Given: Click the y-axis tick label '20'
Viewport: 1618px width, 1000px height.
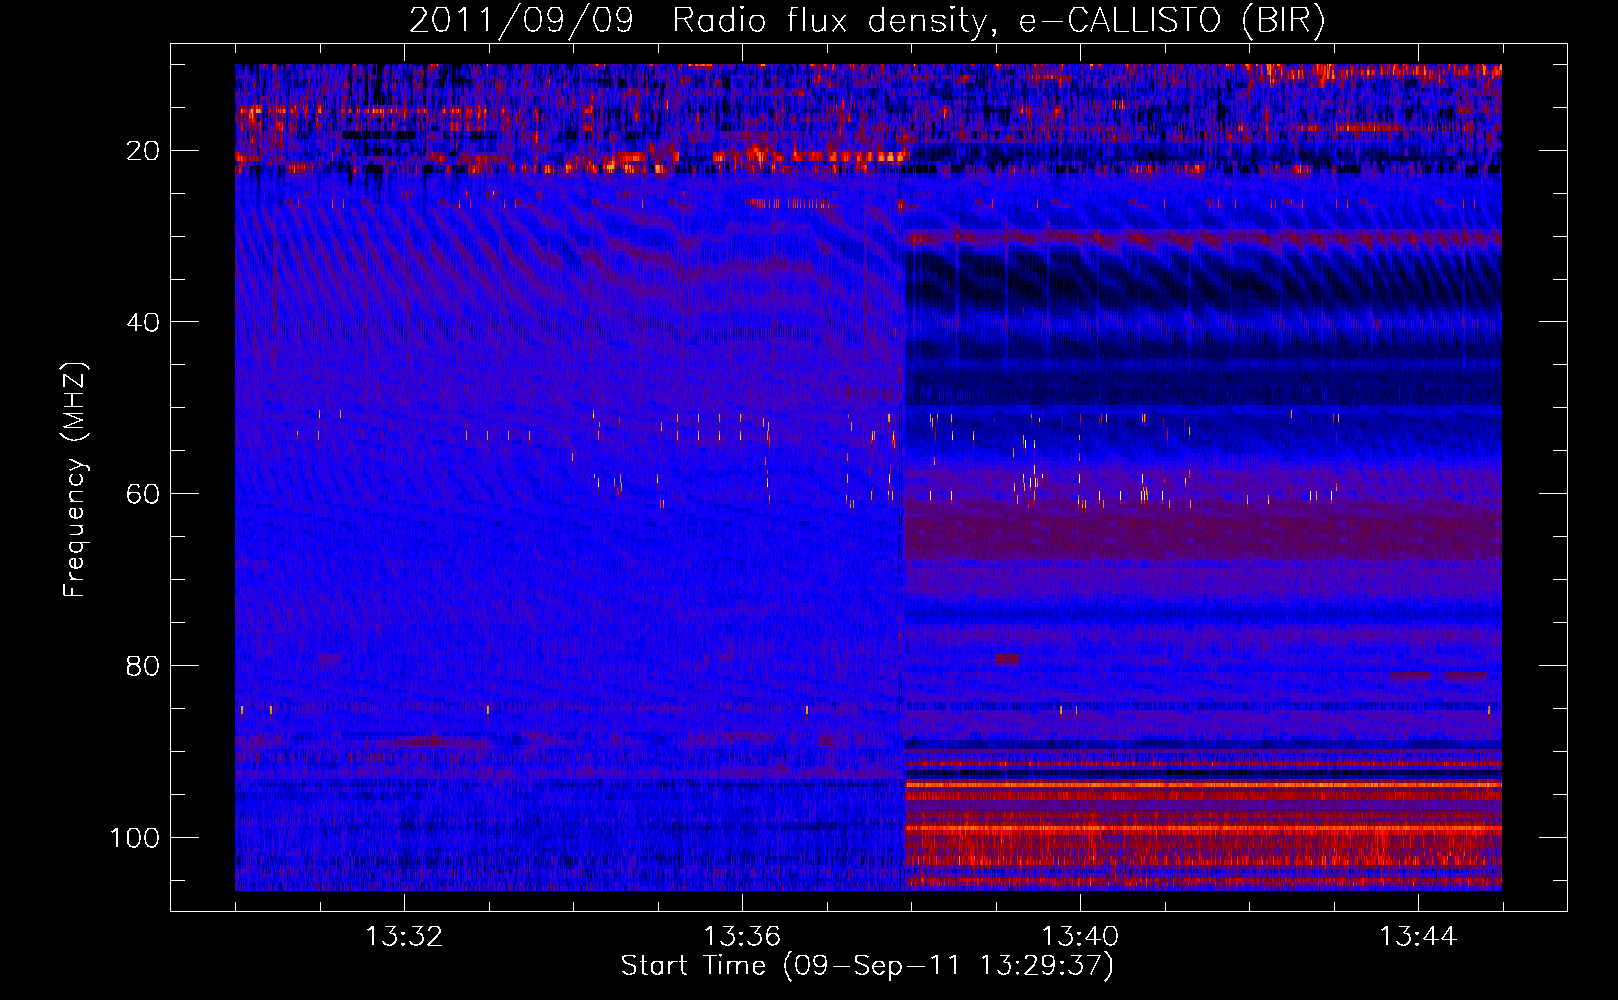Looking at the screenshot, I should [x=144, y=151].
